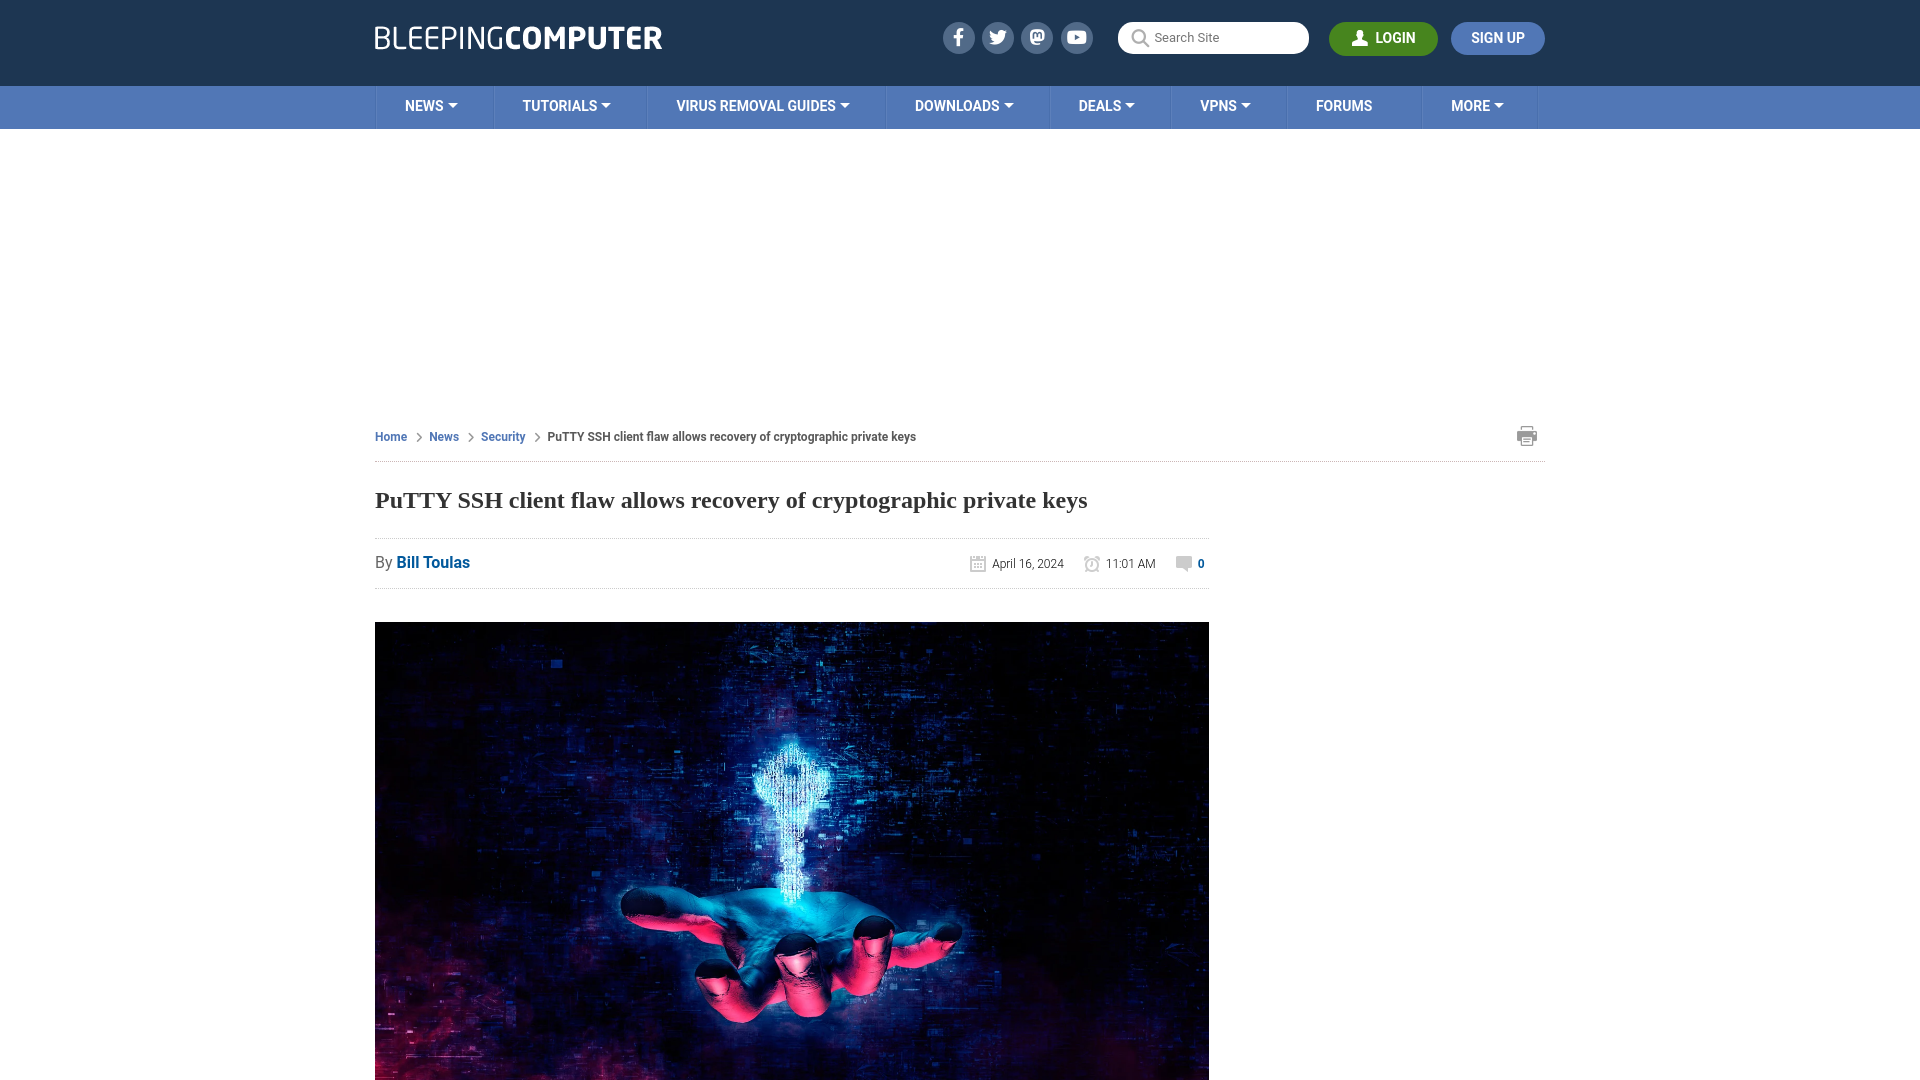Expand the MORE navigation dropdown
This screenshot has width=1920, height=1080.
tap(1477, 105)
